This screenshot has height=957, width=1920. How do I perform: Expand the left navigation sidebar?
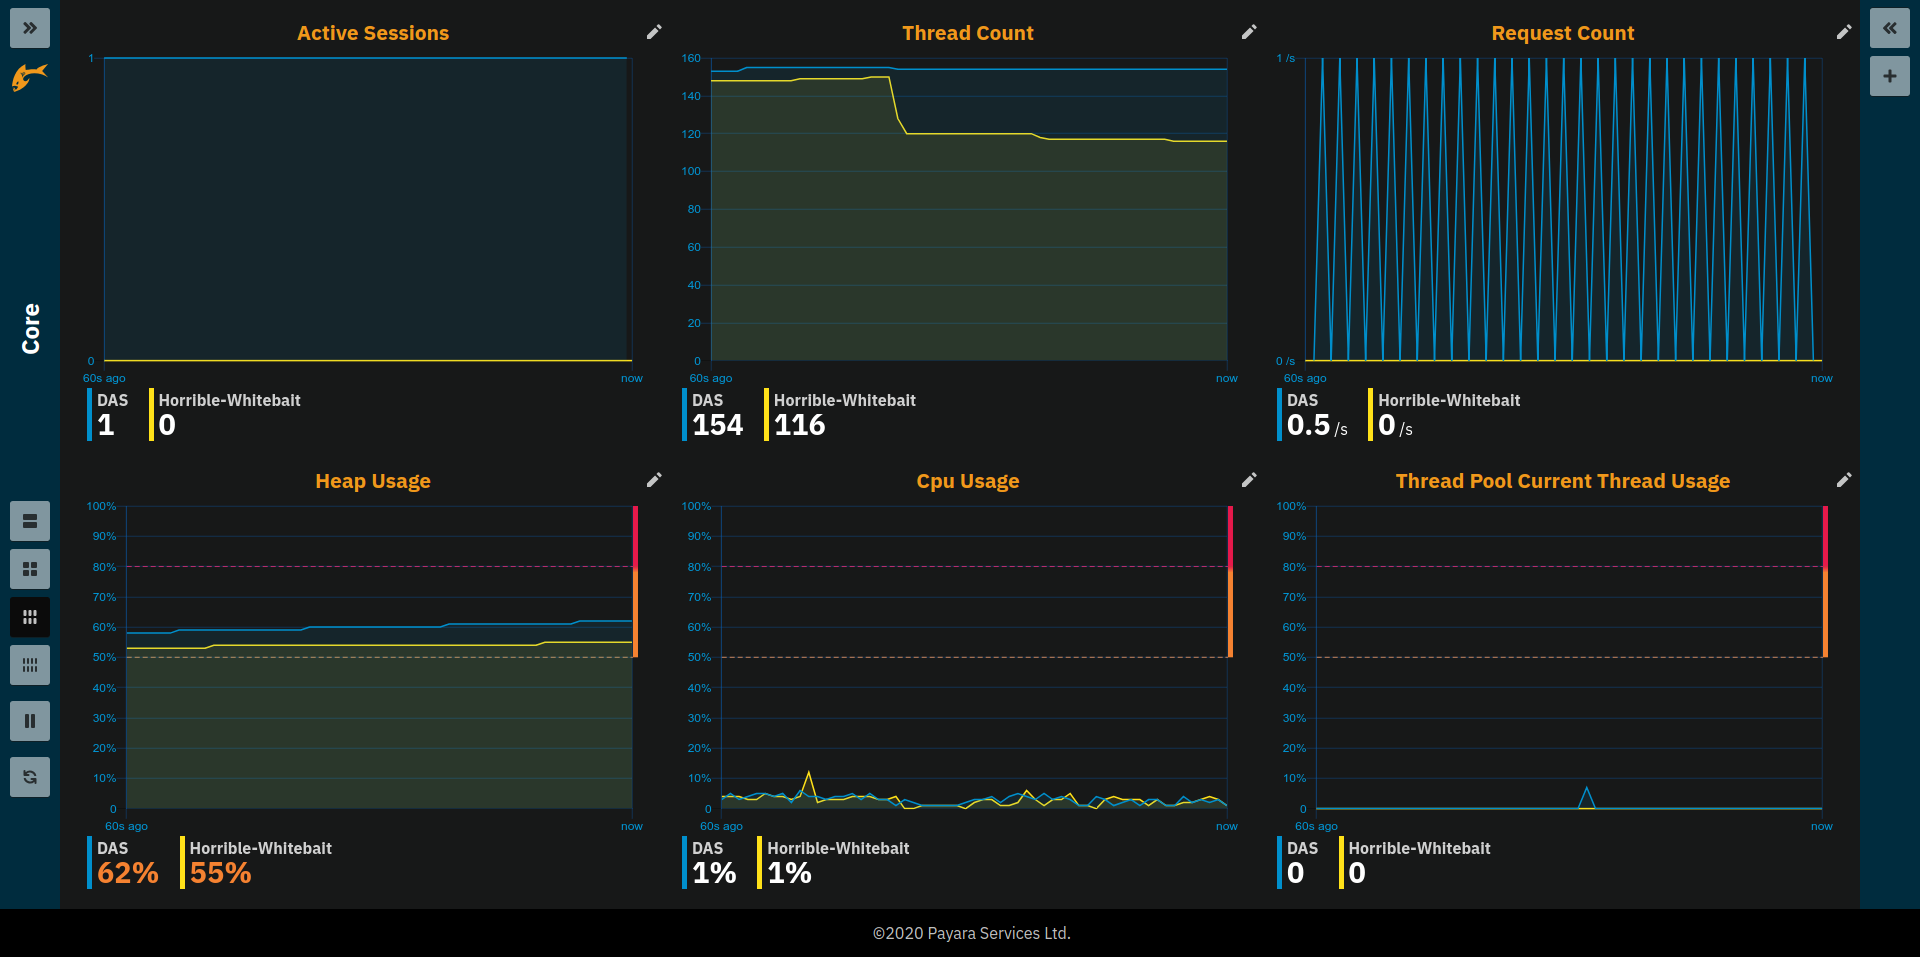(x=30, y=28)
